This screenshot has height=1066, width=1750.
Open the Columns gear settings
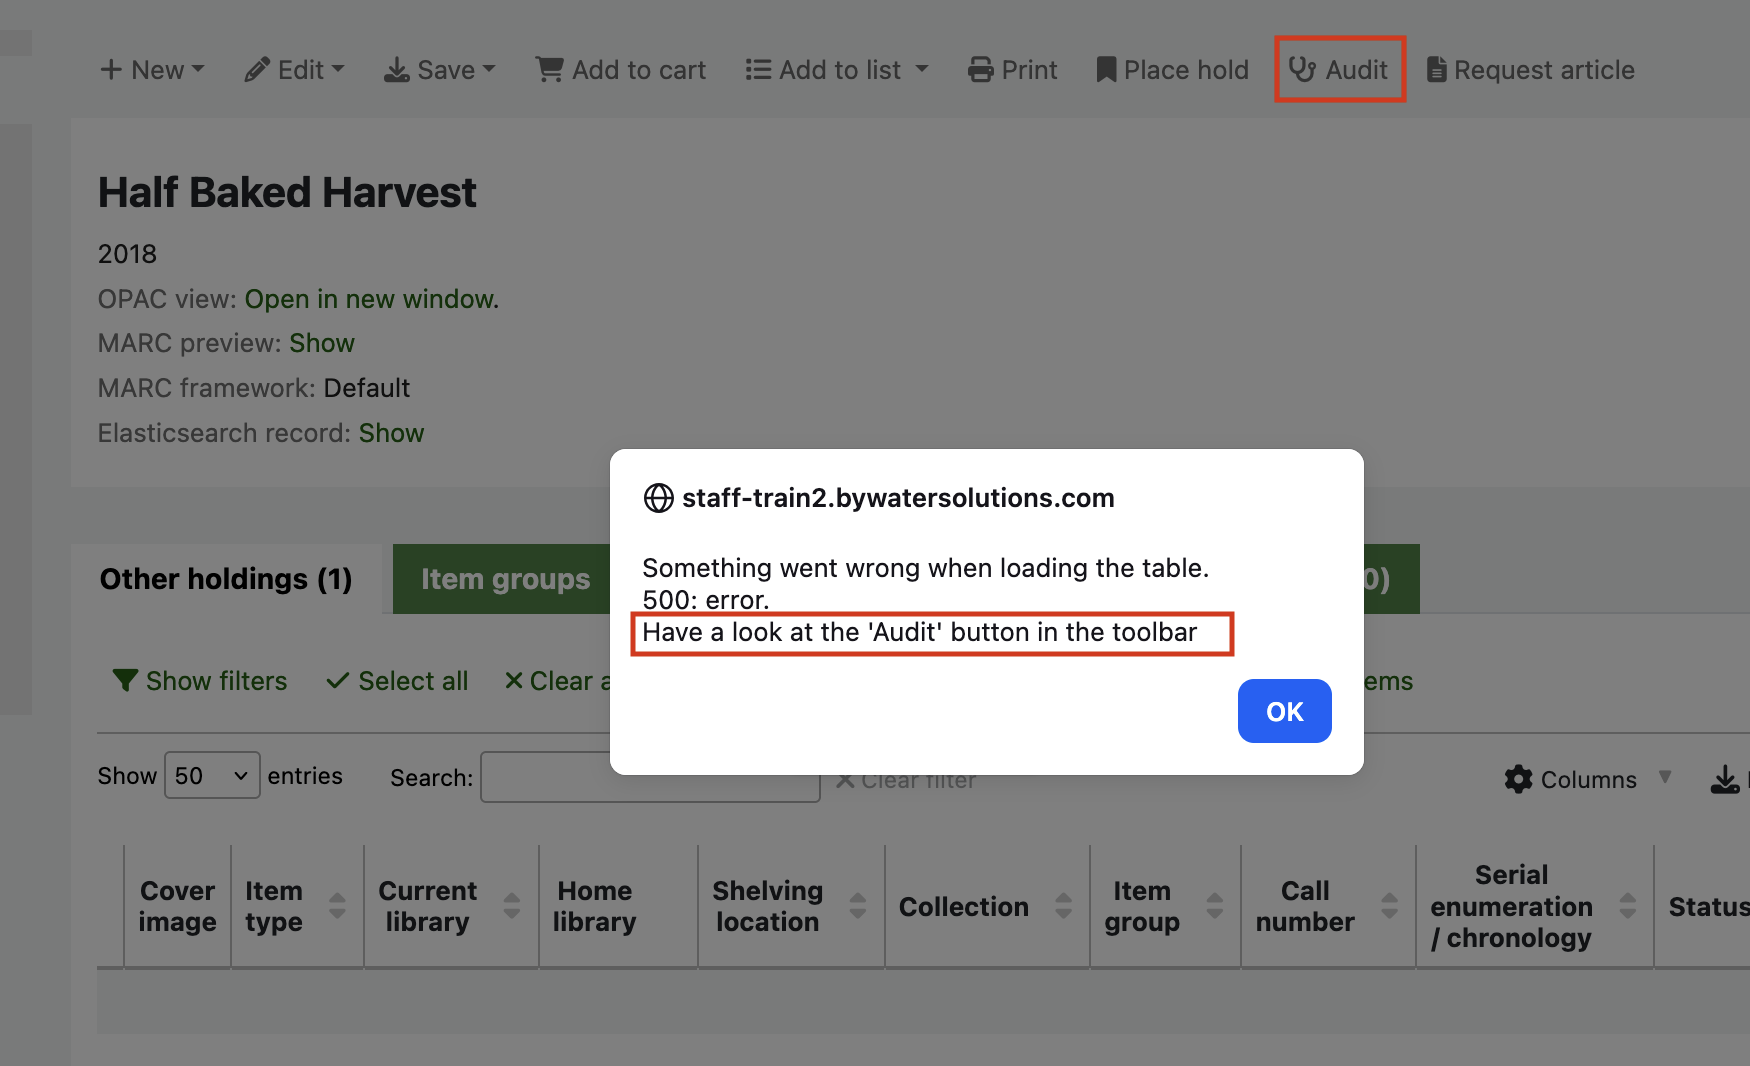click(1571, 780)
